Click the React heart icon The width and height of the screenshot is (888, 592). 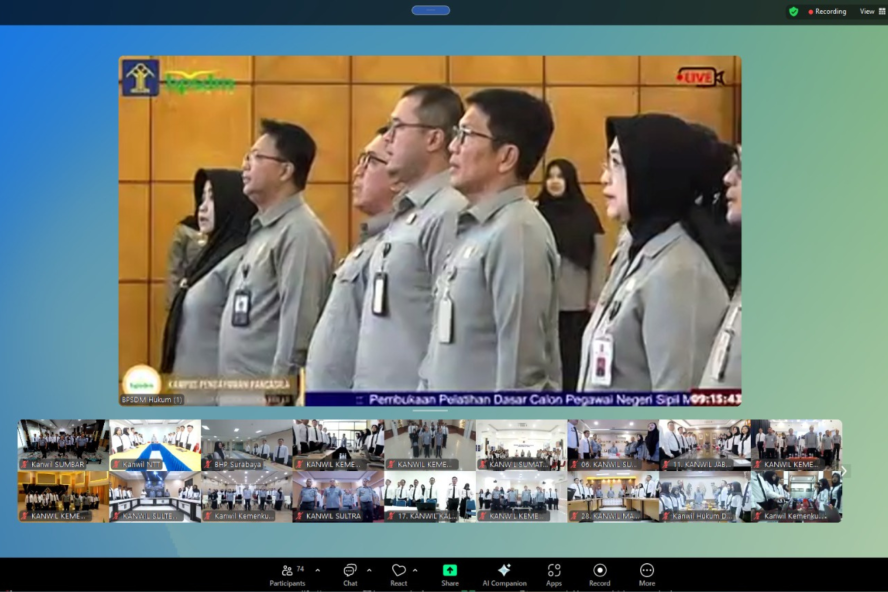pos(399,573)
